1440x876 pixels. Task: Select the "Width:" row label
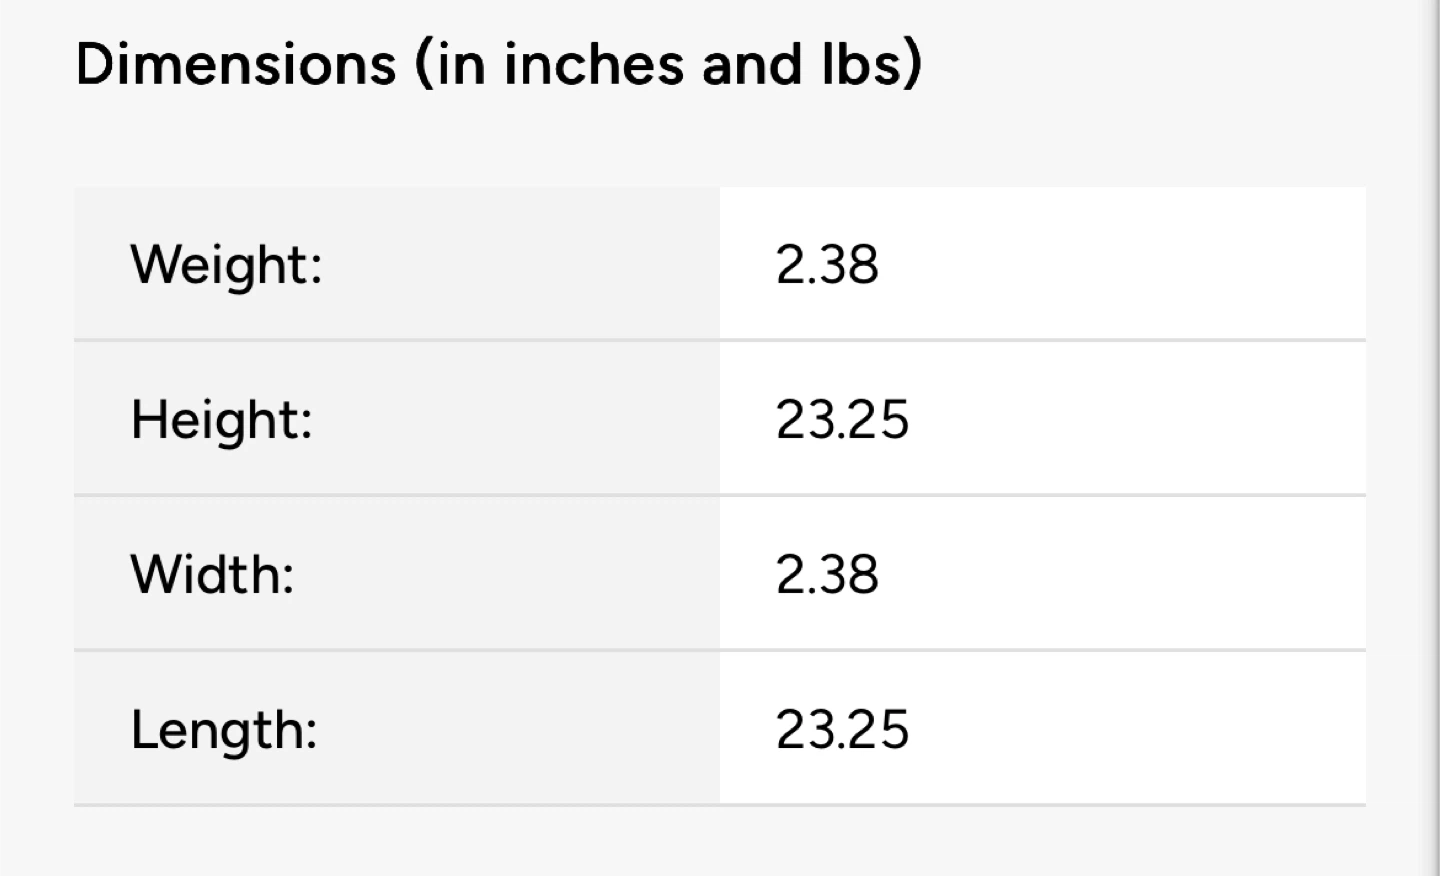[x=212, y=574]
